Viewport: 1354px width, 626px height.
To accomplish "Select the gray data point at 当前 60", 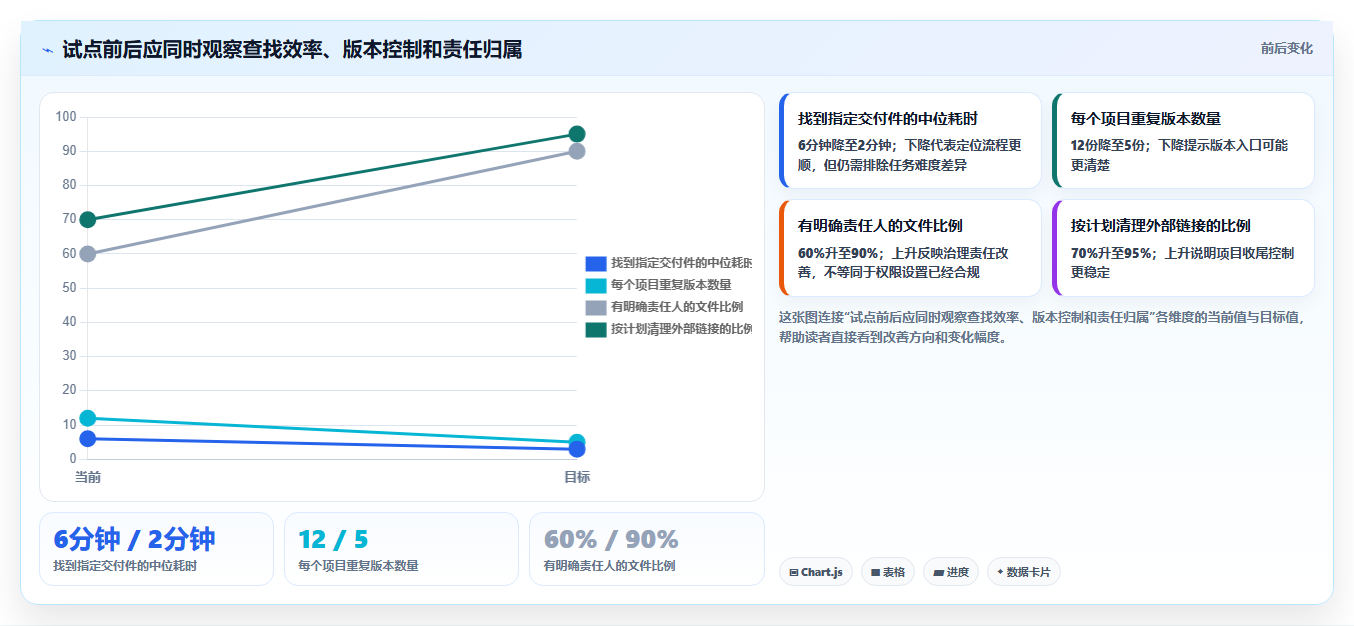I will tap(88, 254).
